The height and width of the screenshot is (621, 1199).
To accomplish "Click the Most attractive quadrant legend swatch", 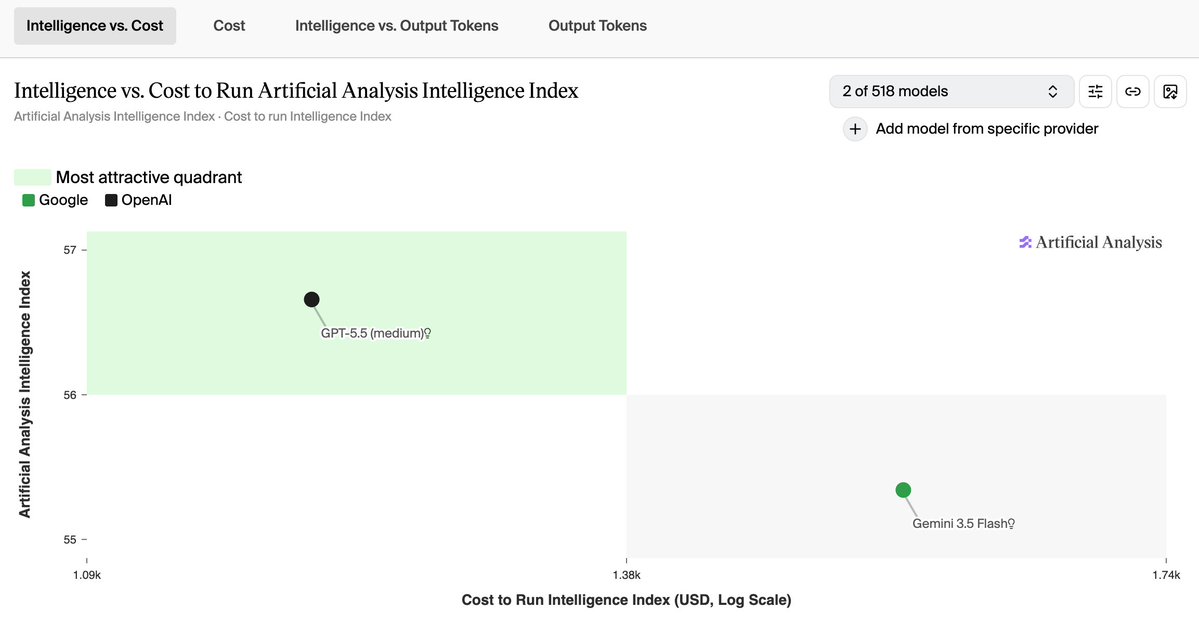I will (x=33, y=177).
